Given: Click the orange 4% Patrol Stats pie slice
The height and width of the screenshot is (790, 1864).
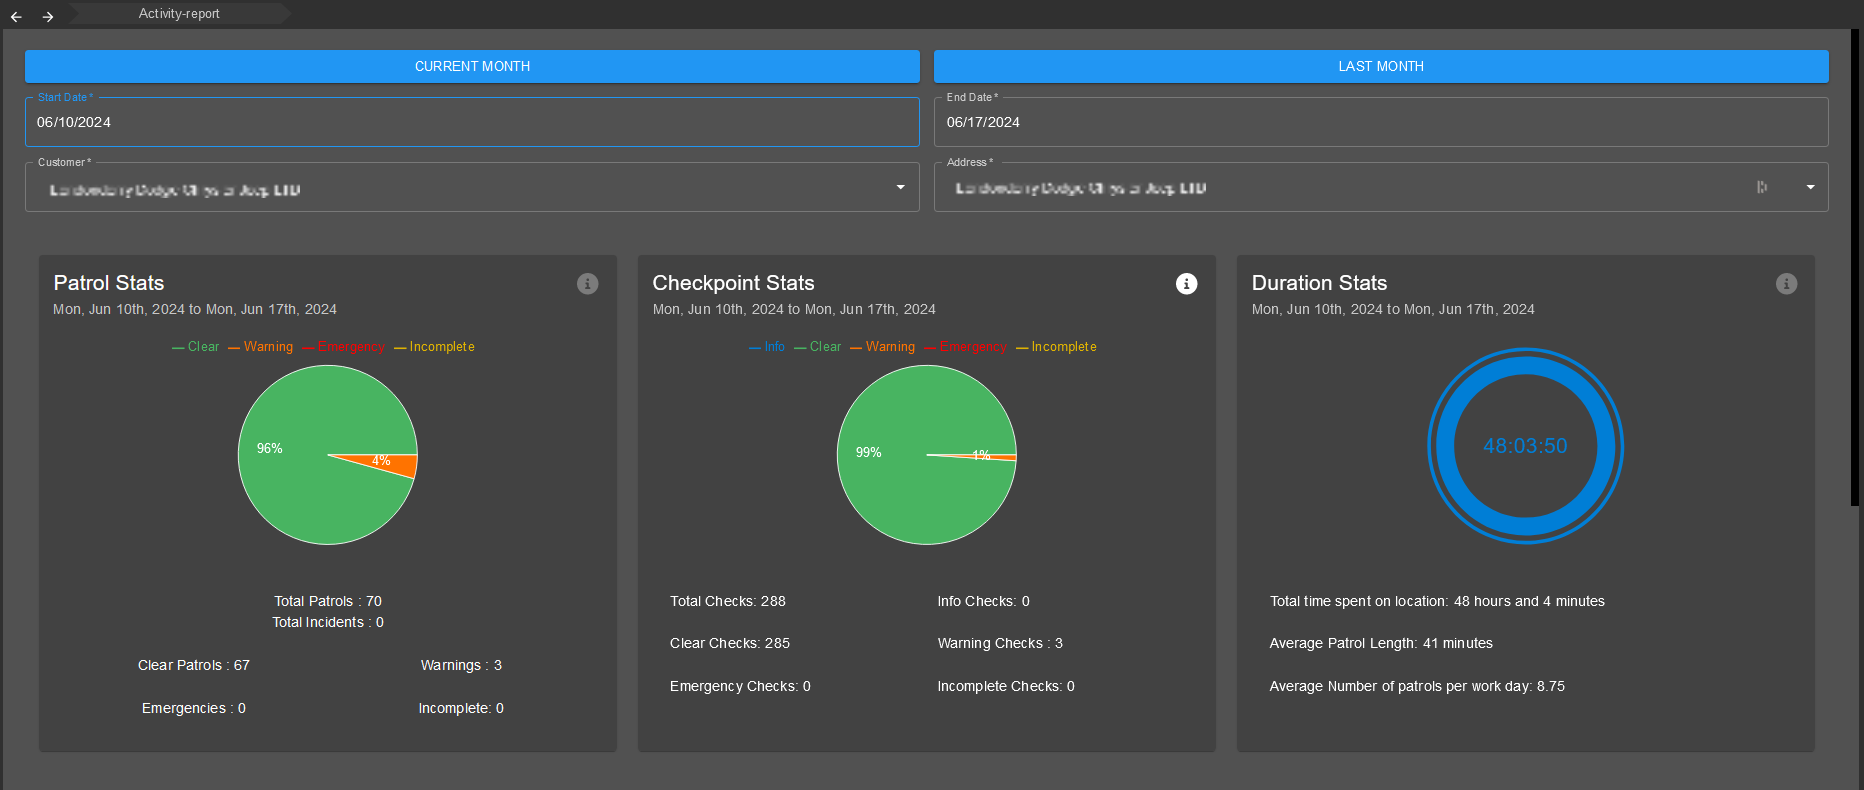Looking at the screenshot, I should (x=400, y=464).
